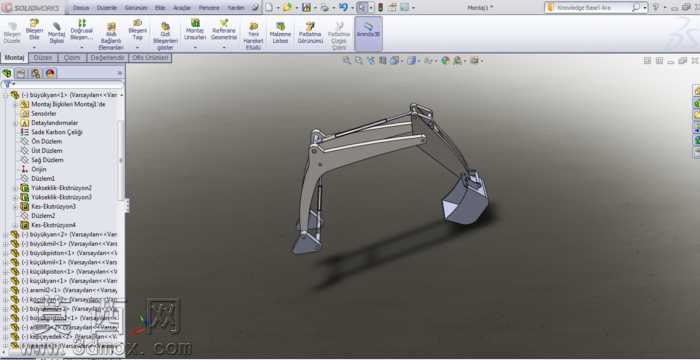Open the Undo history dropdown arrow
Viewport: 700px width, 360px height.
coord(352,8)
